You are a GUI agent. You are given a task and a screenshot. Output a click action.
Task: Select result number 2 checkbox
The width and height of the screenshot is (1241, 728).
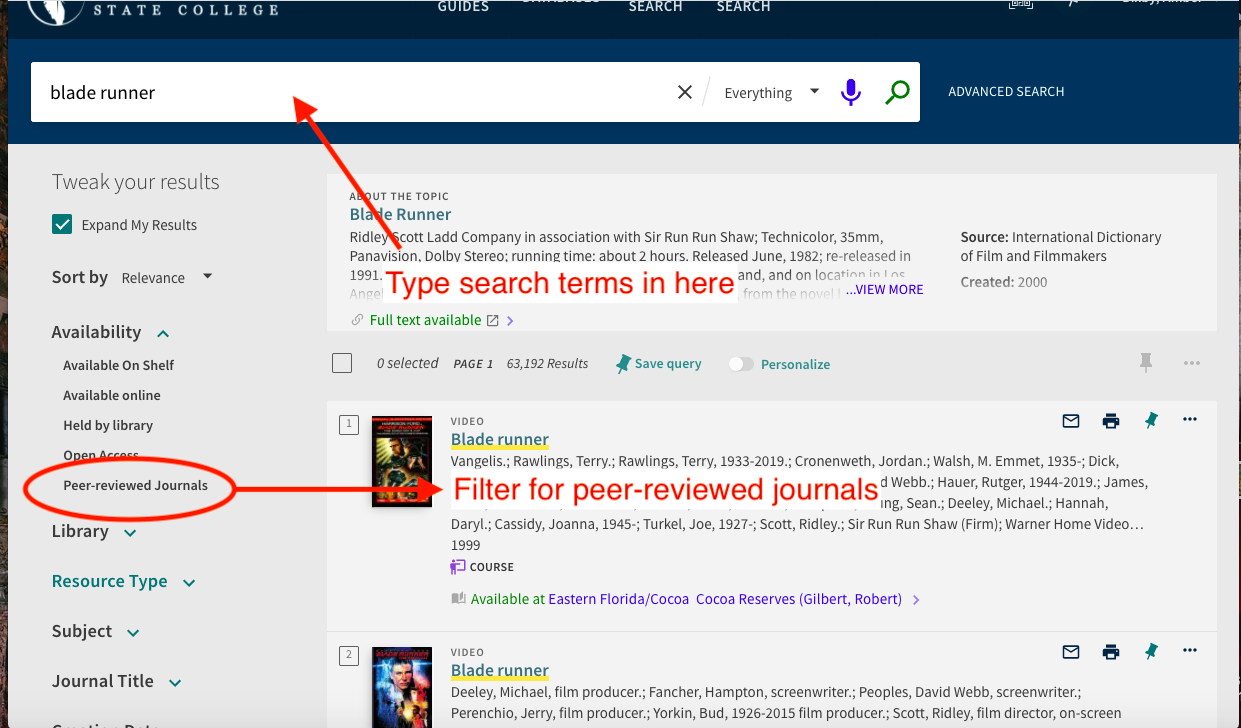pos(348,656)
